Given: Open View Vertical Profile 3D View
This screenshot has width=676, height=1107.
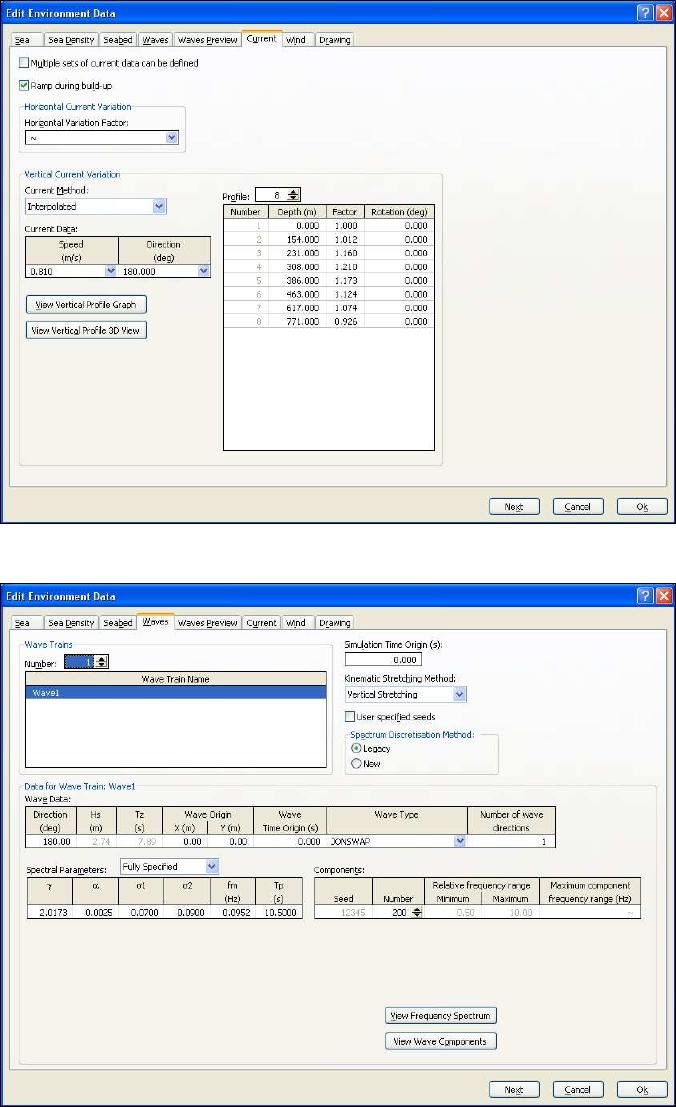Looking at the screenshot, I should coord(87,330).
